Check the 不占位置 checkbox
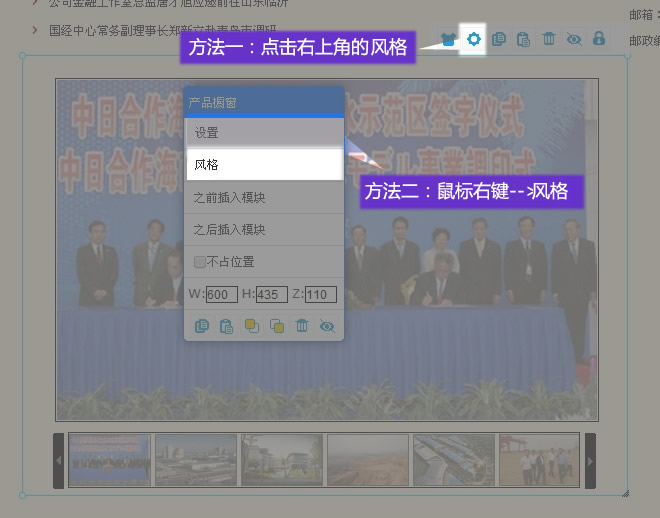Screen dimensions: 660x518 200,262
